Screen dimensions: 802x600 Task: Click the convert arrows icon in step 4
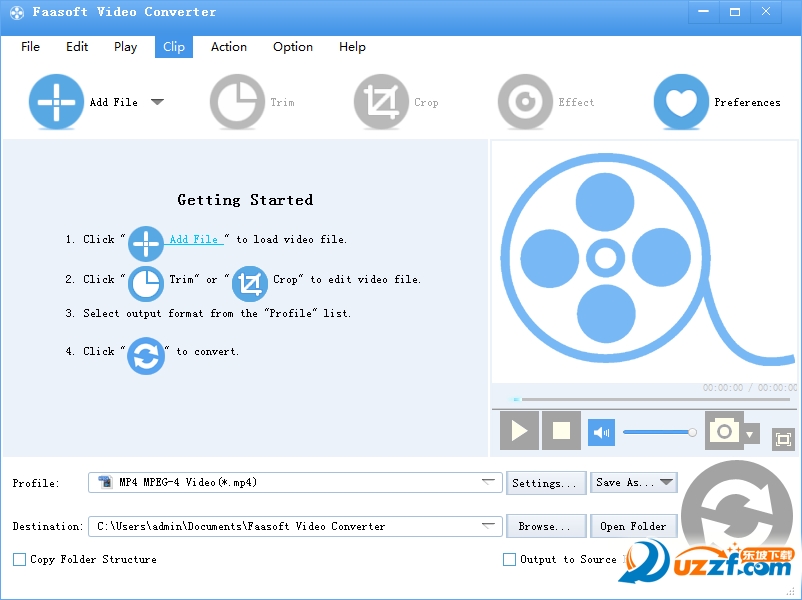click(x=146, y=355)
